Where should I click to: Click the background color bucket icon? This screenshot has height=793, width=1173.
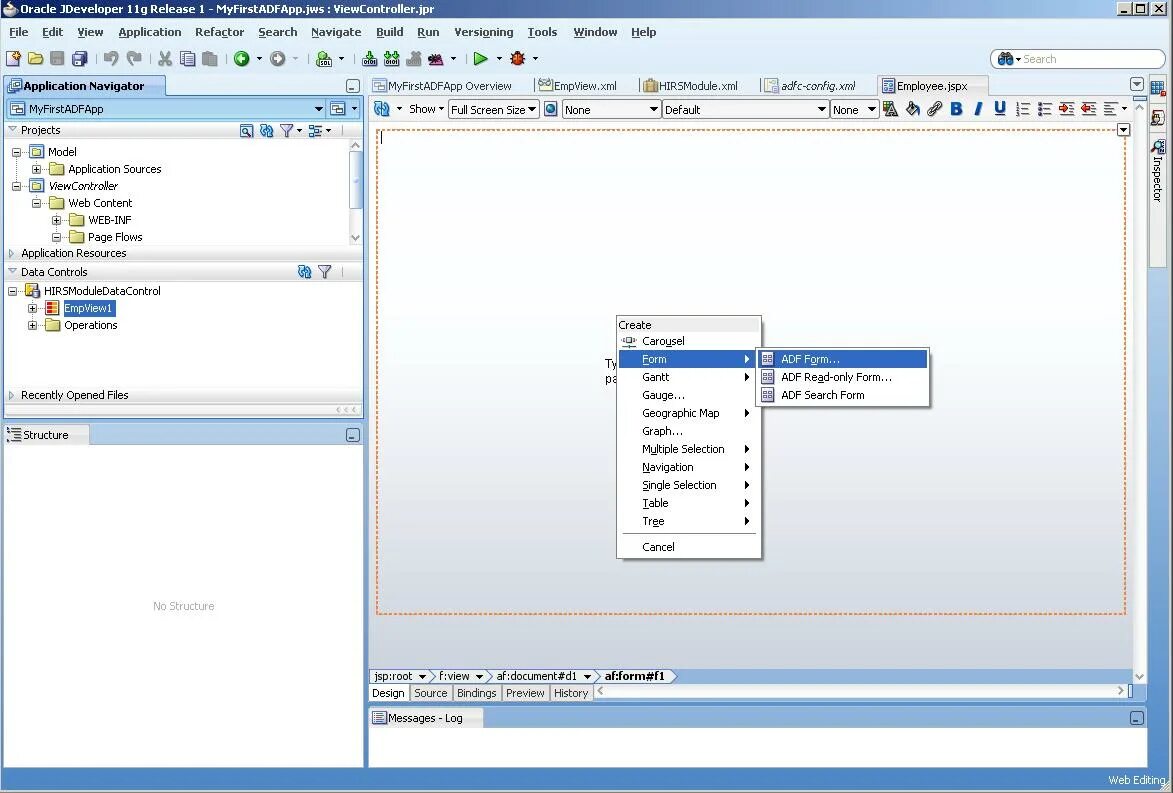click(912, 109)
